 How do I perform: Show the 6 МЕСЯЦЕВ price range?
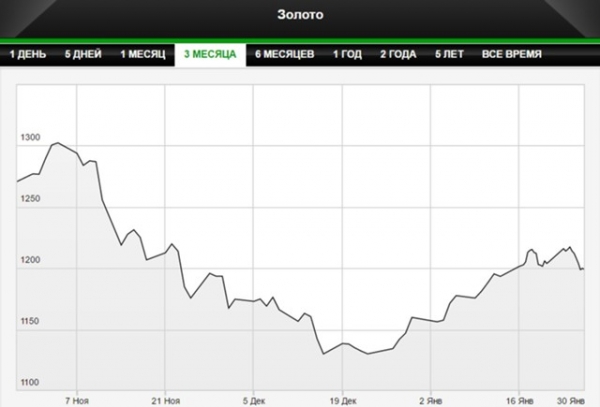pyautogui.click(x=285, y=54)
